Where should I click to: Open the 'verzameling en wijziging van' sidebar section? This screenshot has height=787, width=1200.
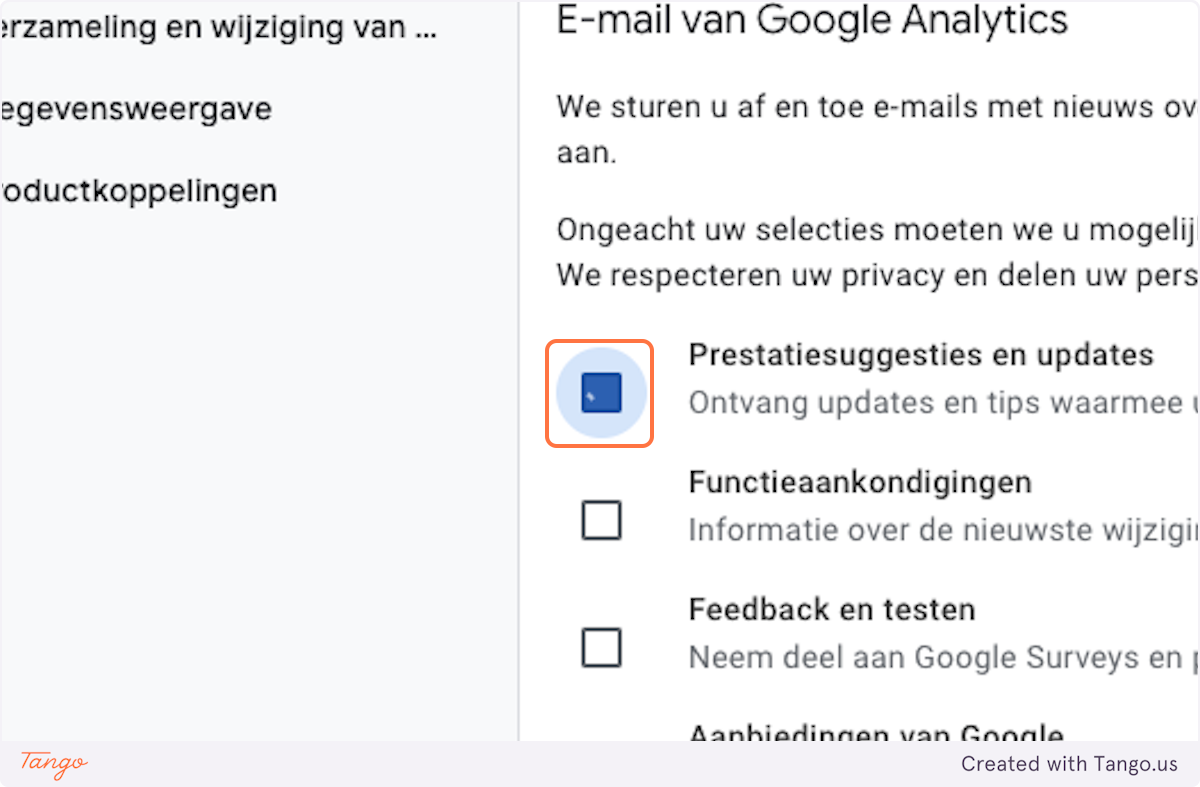[218, 27]
